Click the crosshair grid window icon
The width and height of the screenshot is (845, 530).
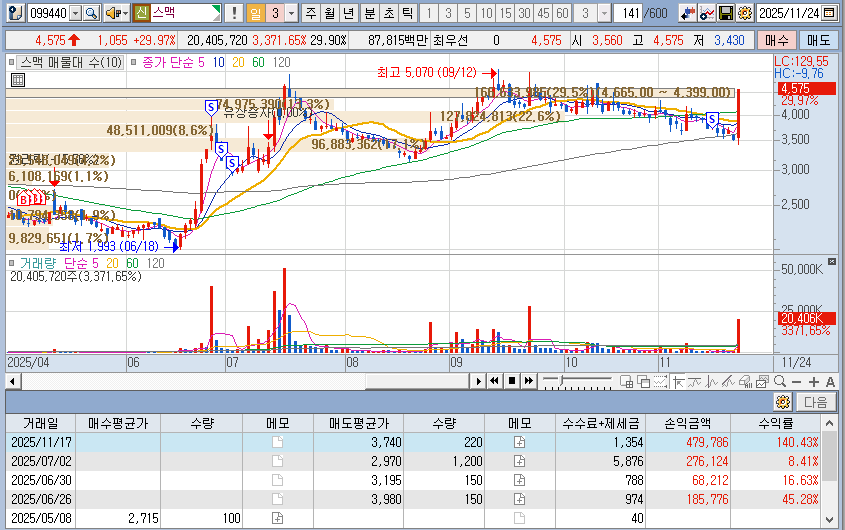click(x=626, y=382)
